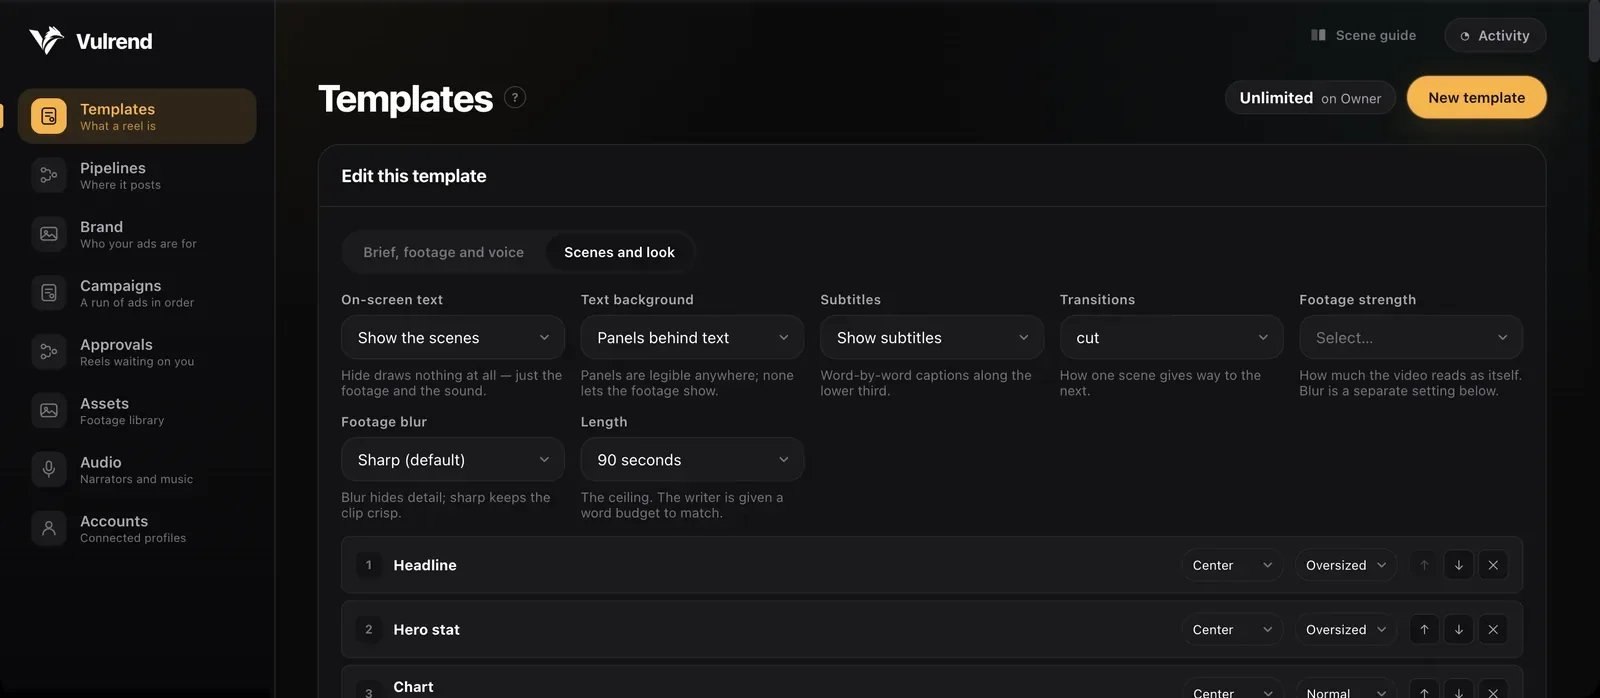1600x698 pixels.
Task: Change Hero stat size Oversized dropdown
Action: coord(1346,629)
